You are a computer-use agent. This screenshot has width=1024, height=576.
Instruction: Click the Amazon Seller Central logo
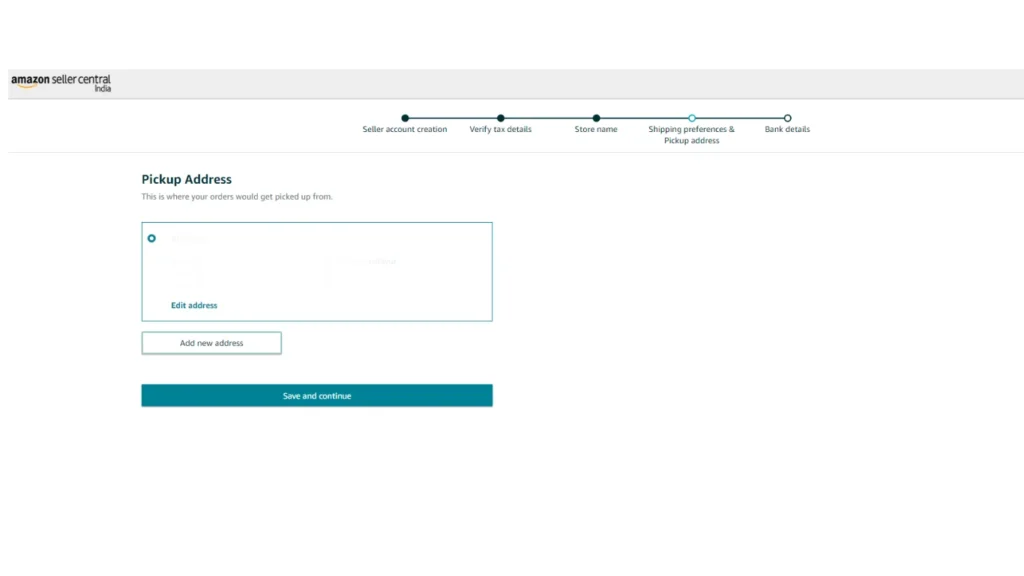[x=60, y=80]
